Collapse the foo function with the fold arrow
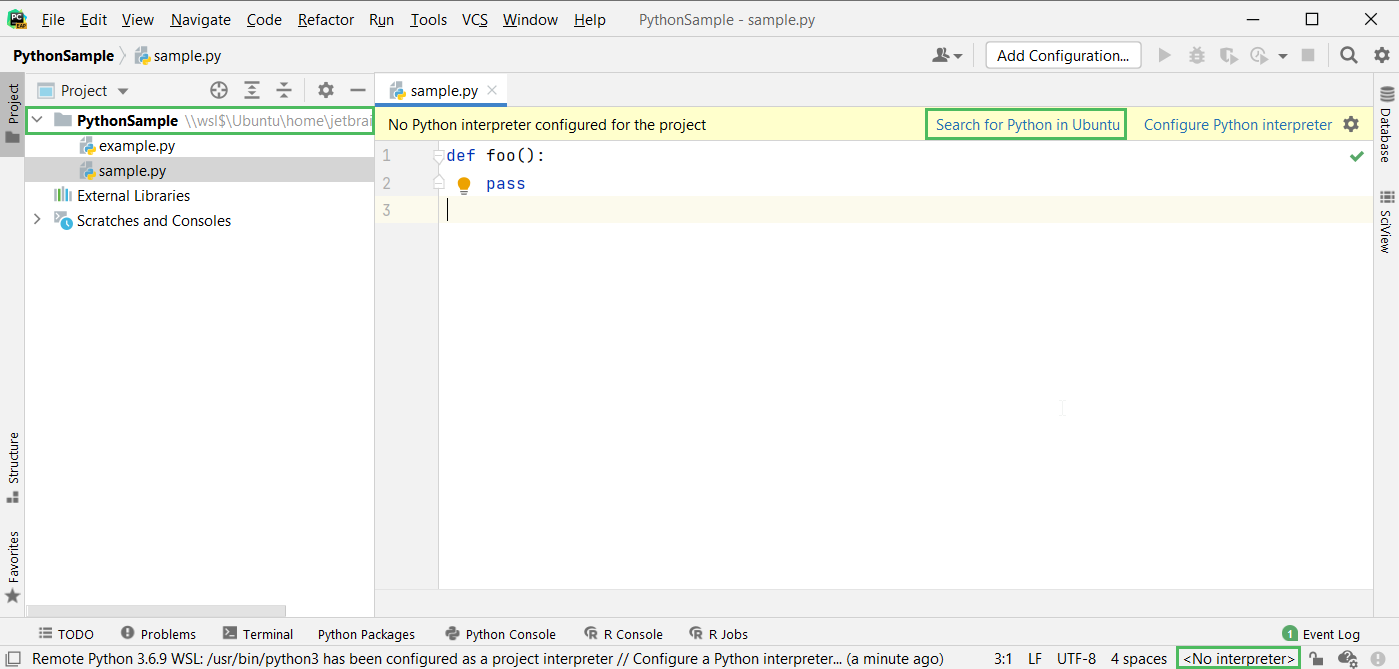 438,155
